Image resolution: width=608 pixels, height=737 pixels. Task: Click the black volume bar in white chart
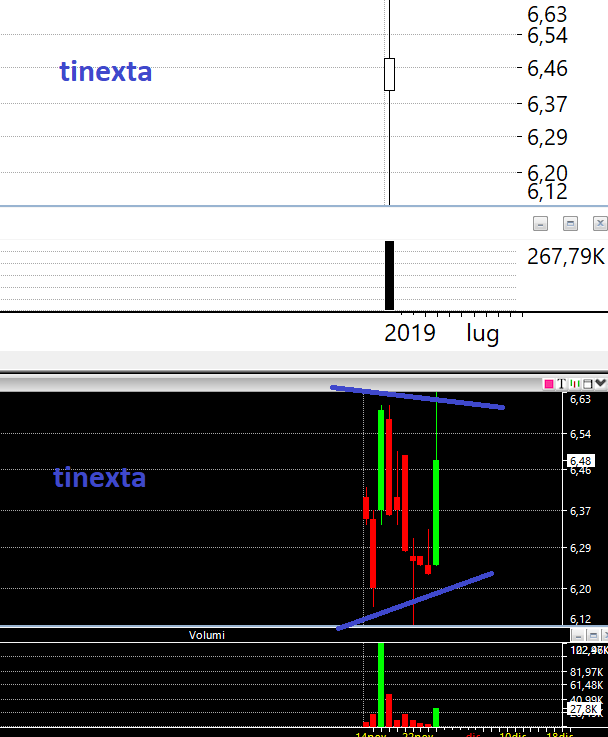(x=389, y=275)
